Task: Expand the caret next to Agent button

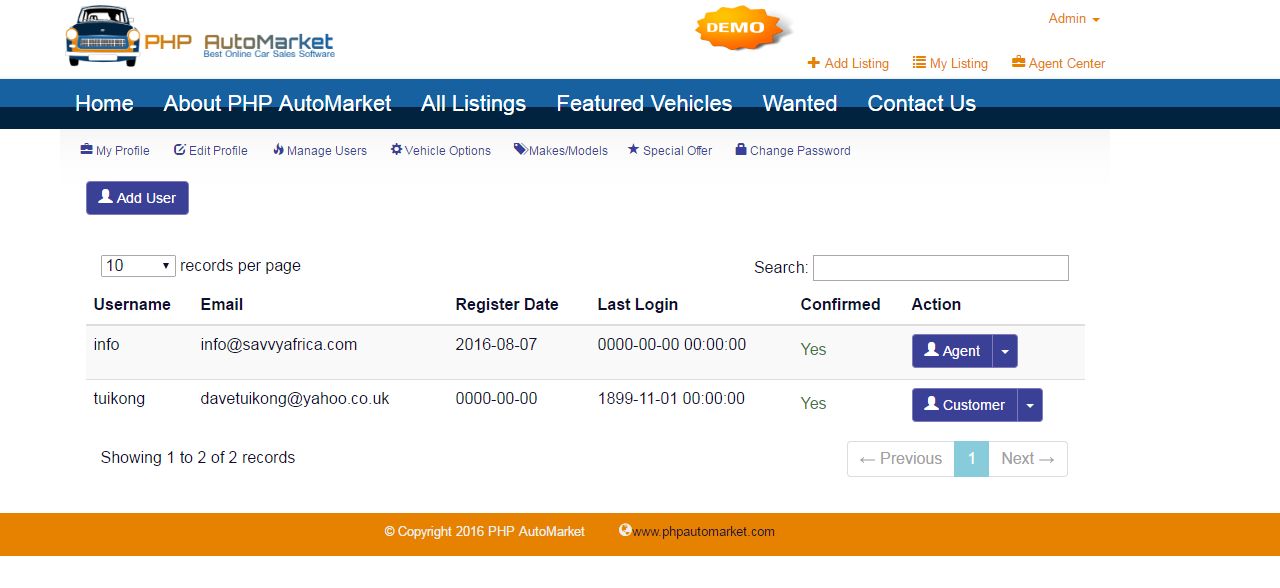Action: 1005,351
